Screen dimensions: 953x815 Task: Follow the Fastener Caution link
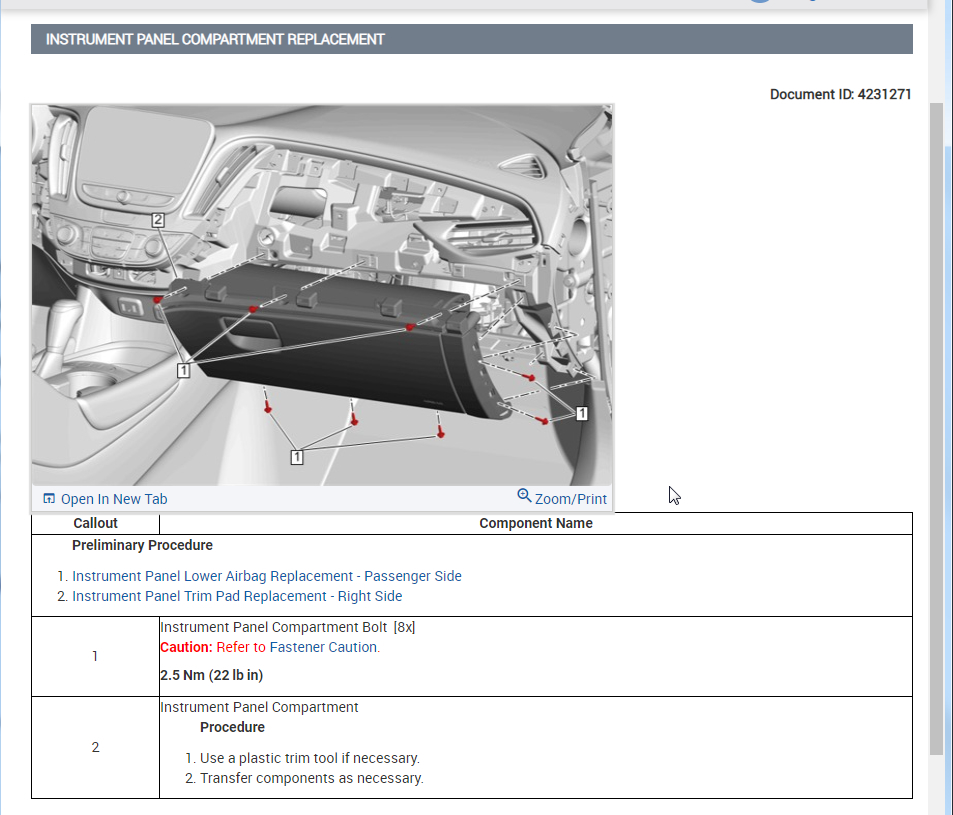coord(324,647)
